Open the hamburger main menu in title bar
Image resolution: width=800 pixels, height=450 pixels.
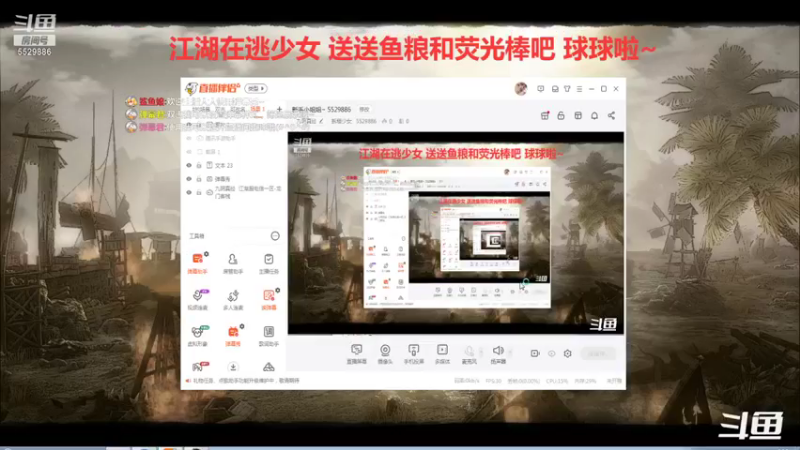579,89
